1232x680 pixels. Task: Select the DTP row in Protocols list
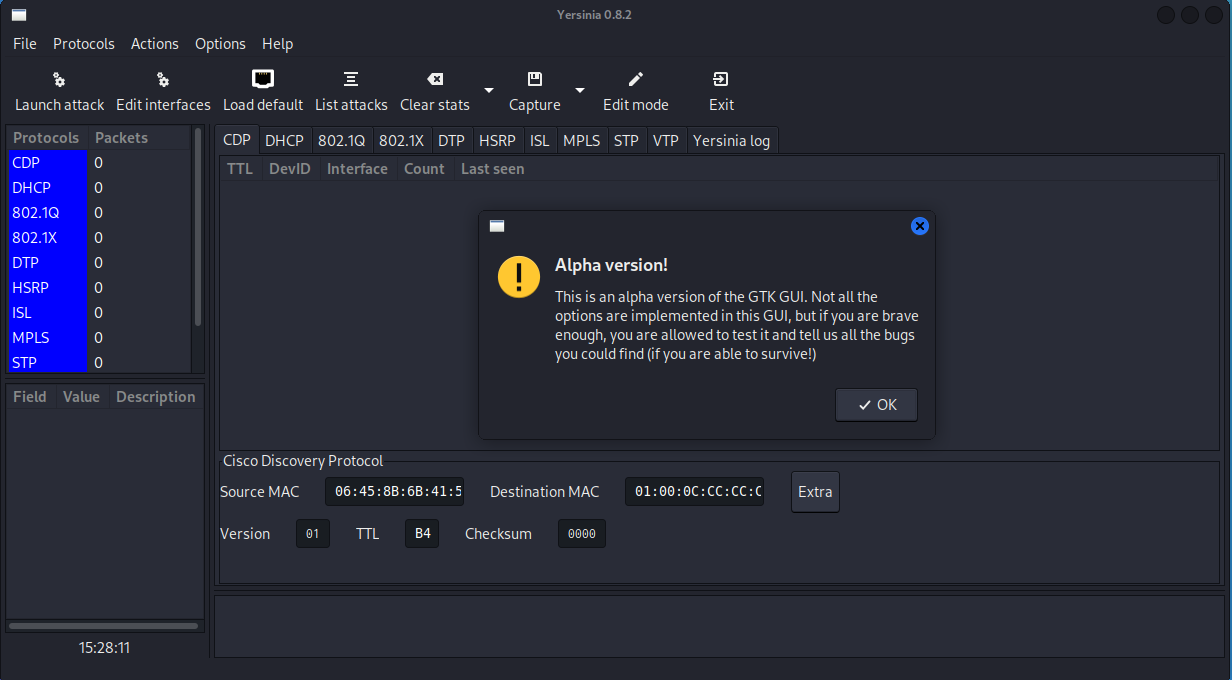click(x=98, y=262)
